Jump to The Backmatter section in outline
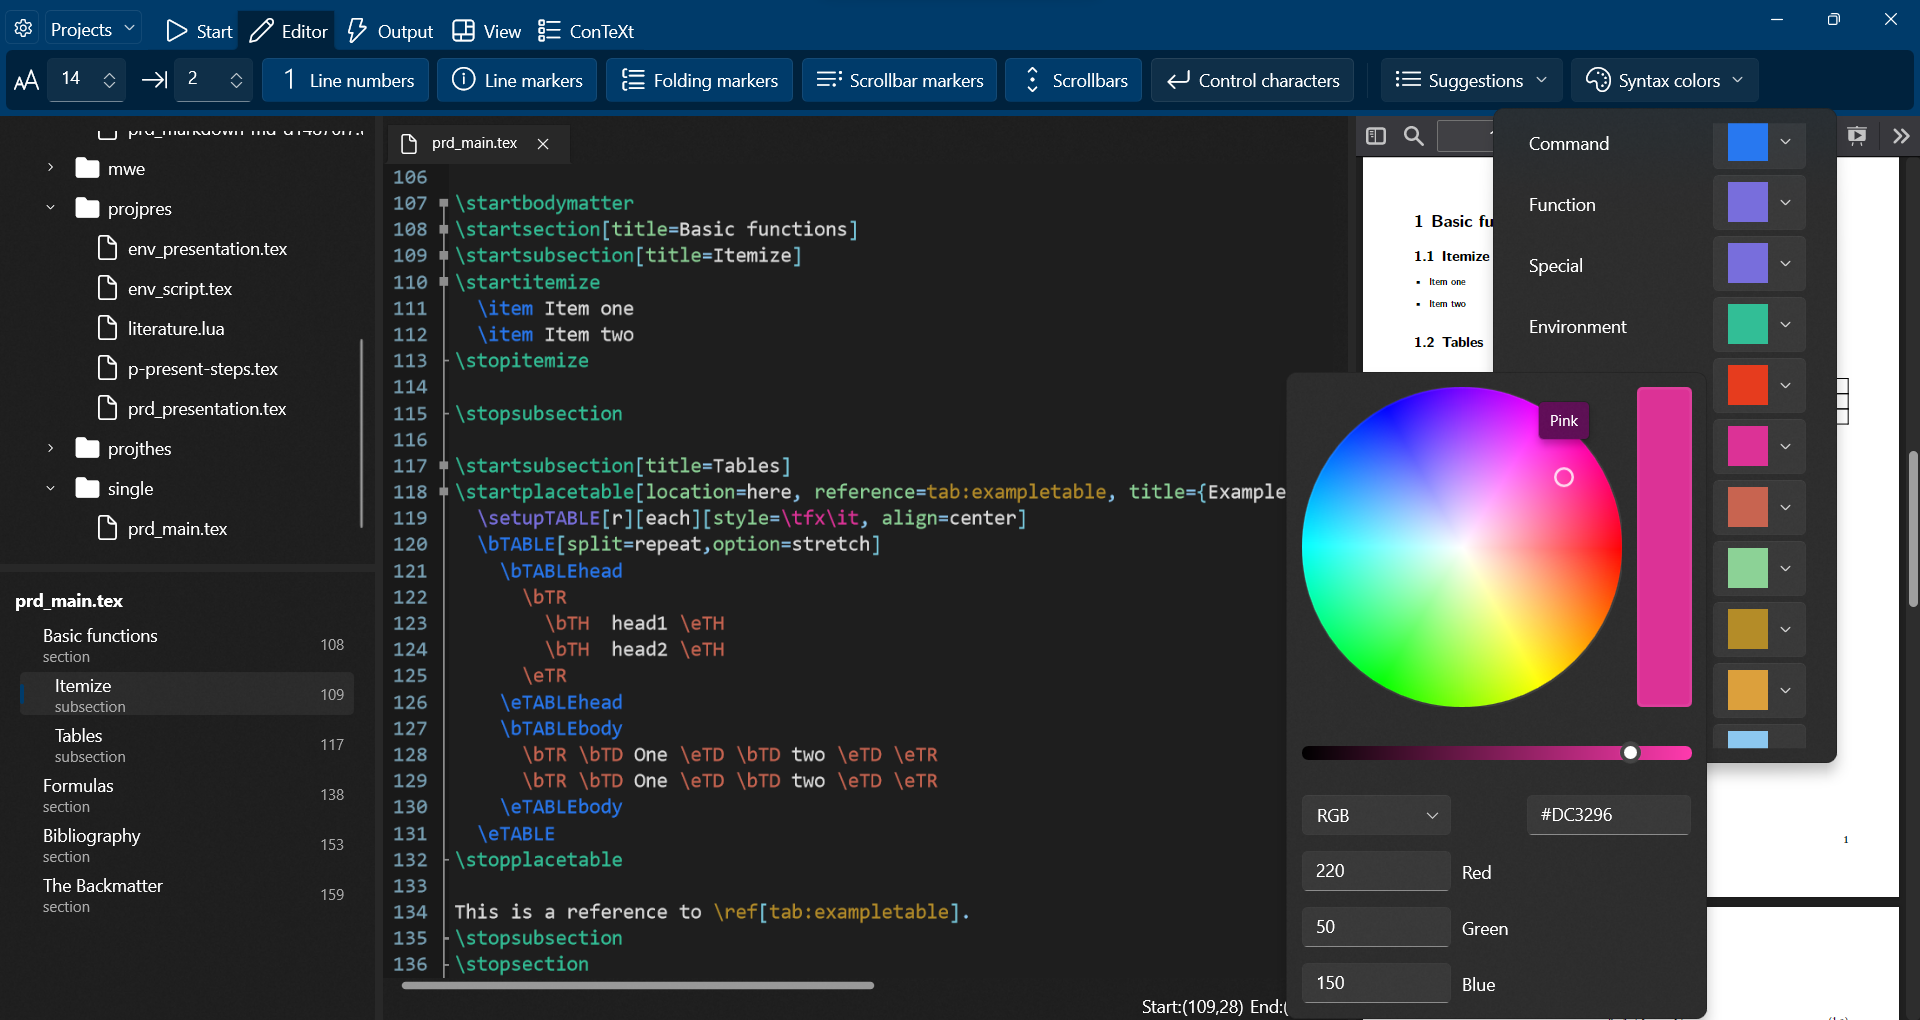 pyautogui.click(x=187, y=895)
